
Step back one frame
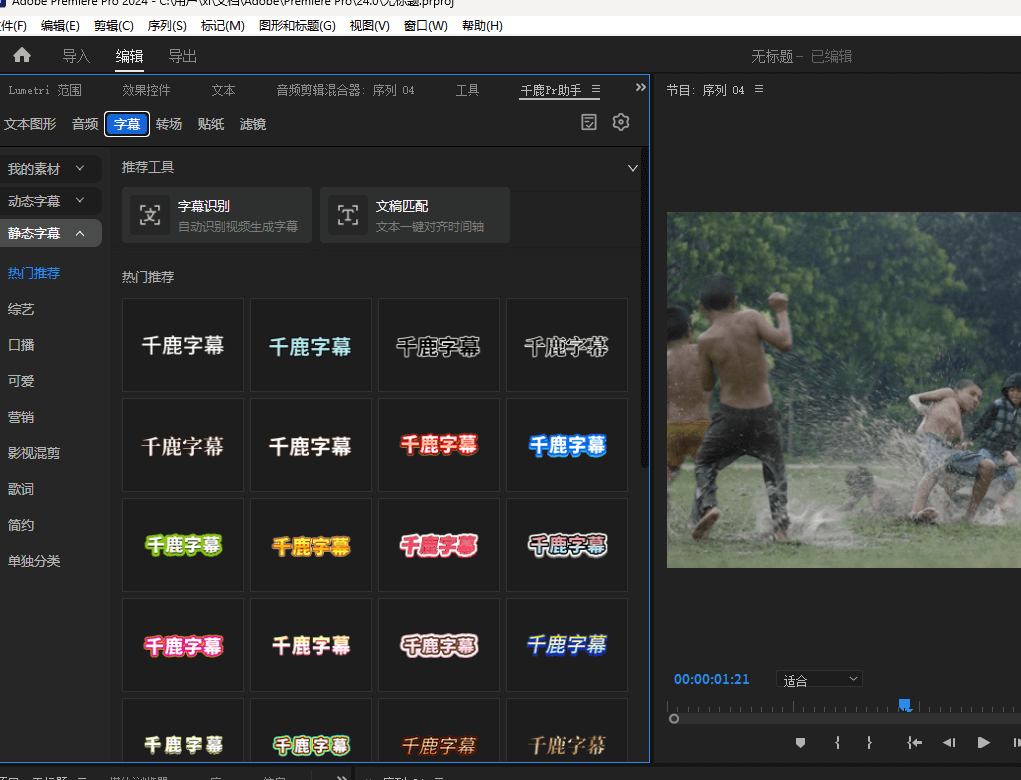pos(949,742)
